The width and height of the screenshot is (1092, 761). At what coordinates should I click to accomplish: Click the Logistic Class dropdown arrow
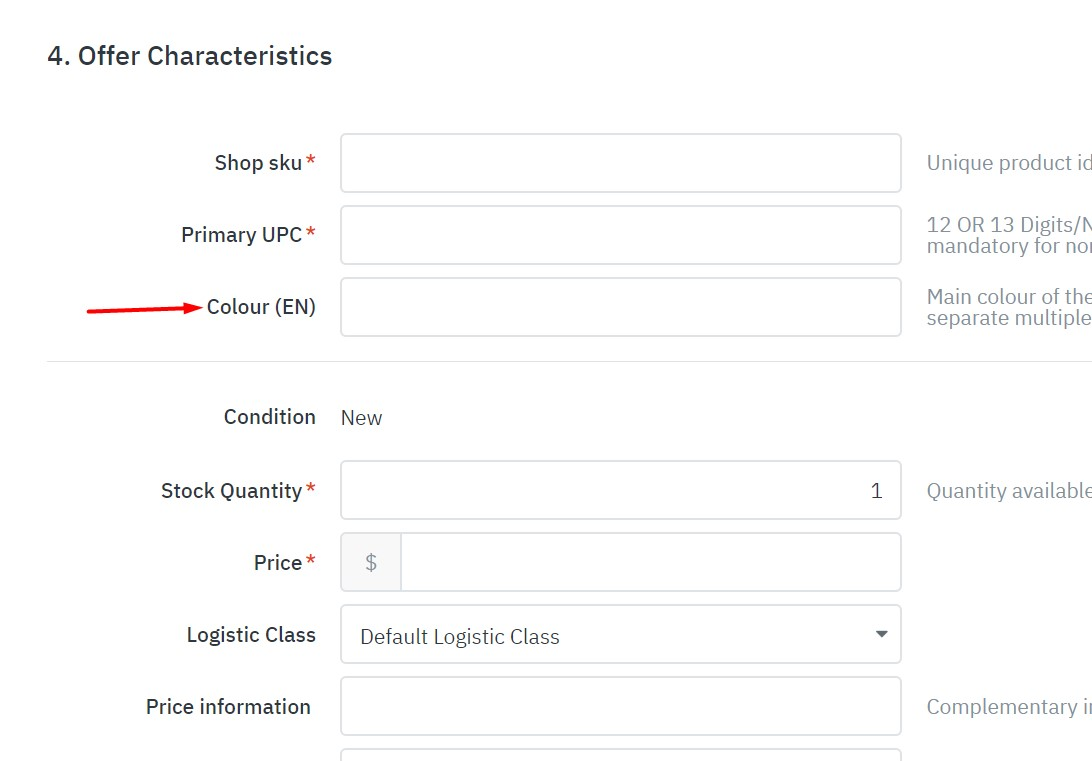tap(881, 634)
